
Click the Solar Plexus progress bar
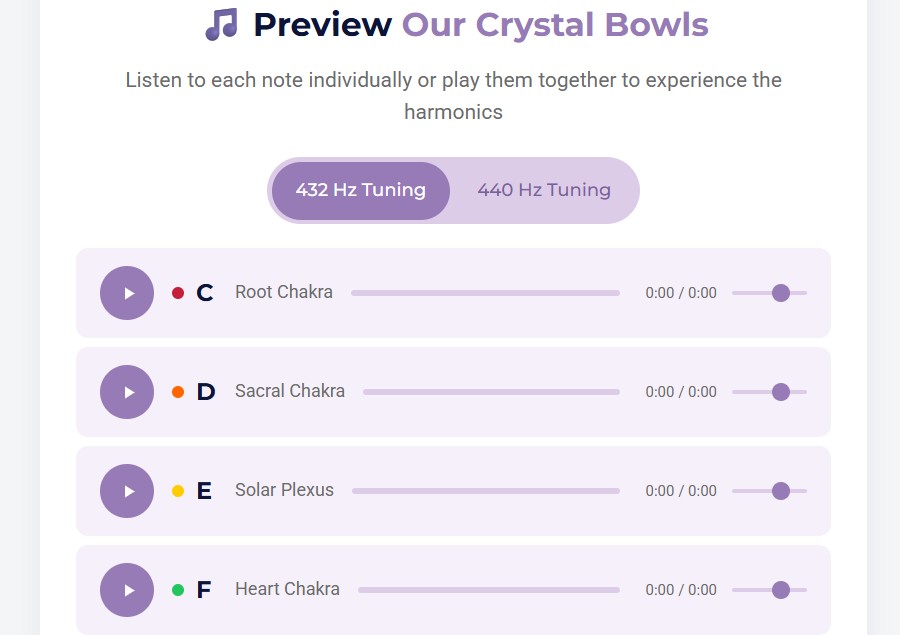[x=485, y=490]
